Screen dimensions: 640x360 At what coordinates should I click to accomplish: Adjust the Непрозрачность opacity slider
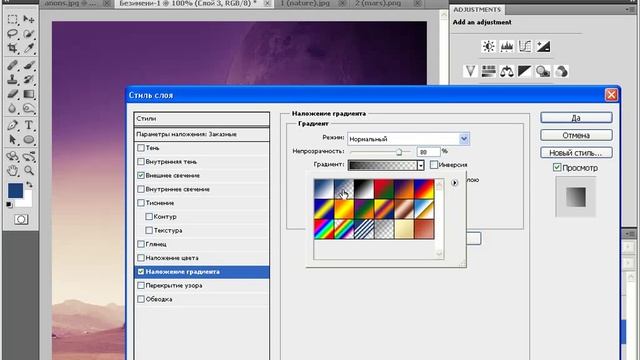(399, 152)
